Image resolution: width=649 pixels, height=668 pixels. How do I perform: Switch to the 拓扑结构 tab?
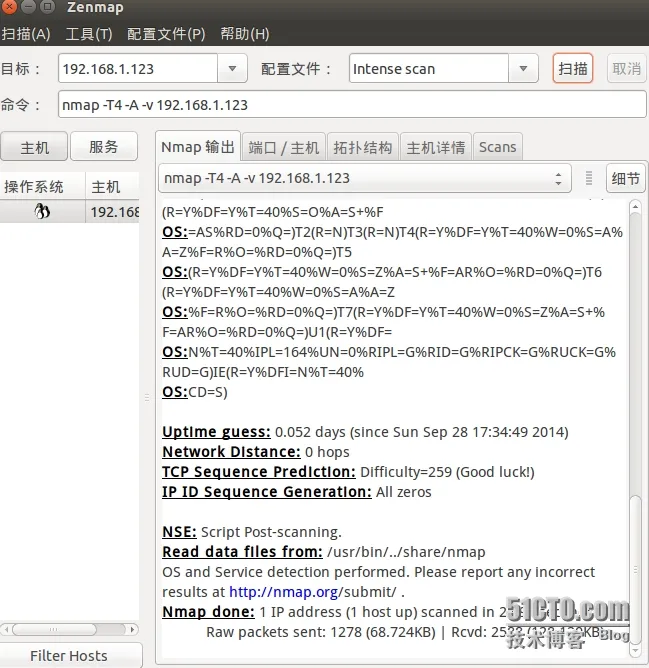click(x=363, y=147)
